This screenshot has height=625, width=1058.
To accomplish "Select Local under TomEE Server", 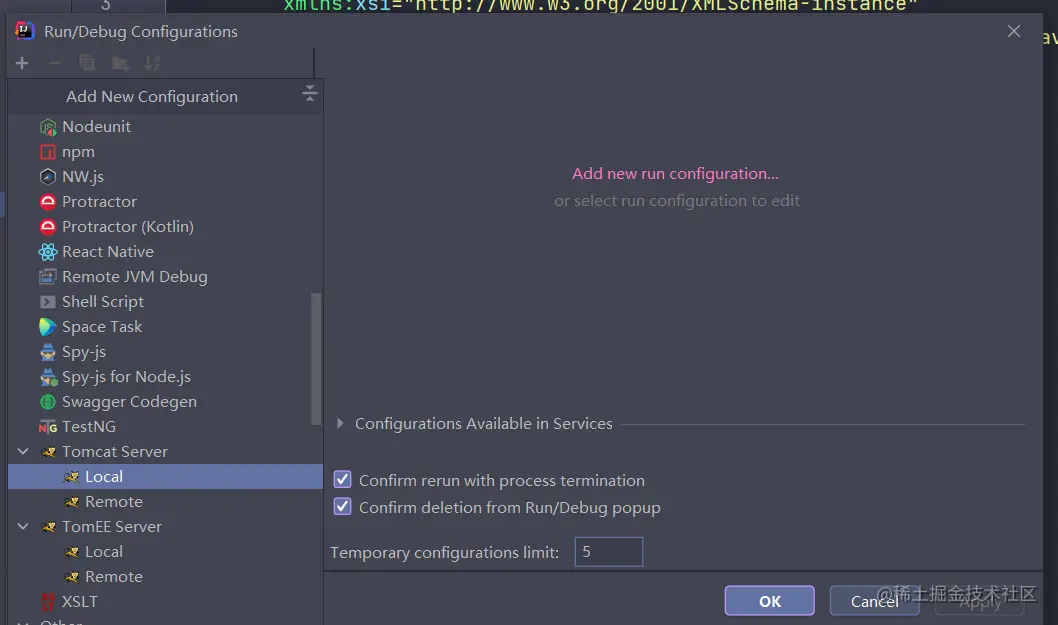I will [165, 551].
